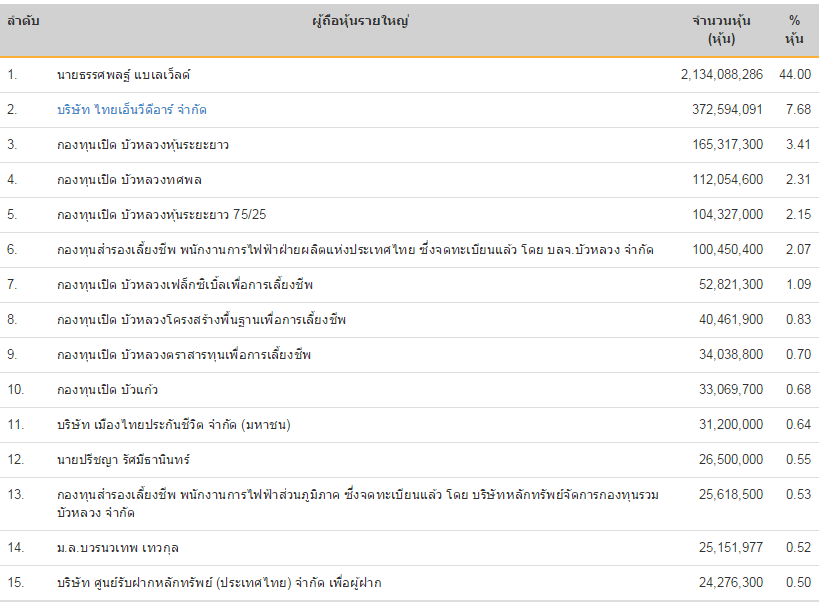The height and width of the screenshot is (603, 822).
Task: Click the % หุ้น column header
Action: pos(794,30)
